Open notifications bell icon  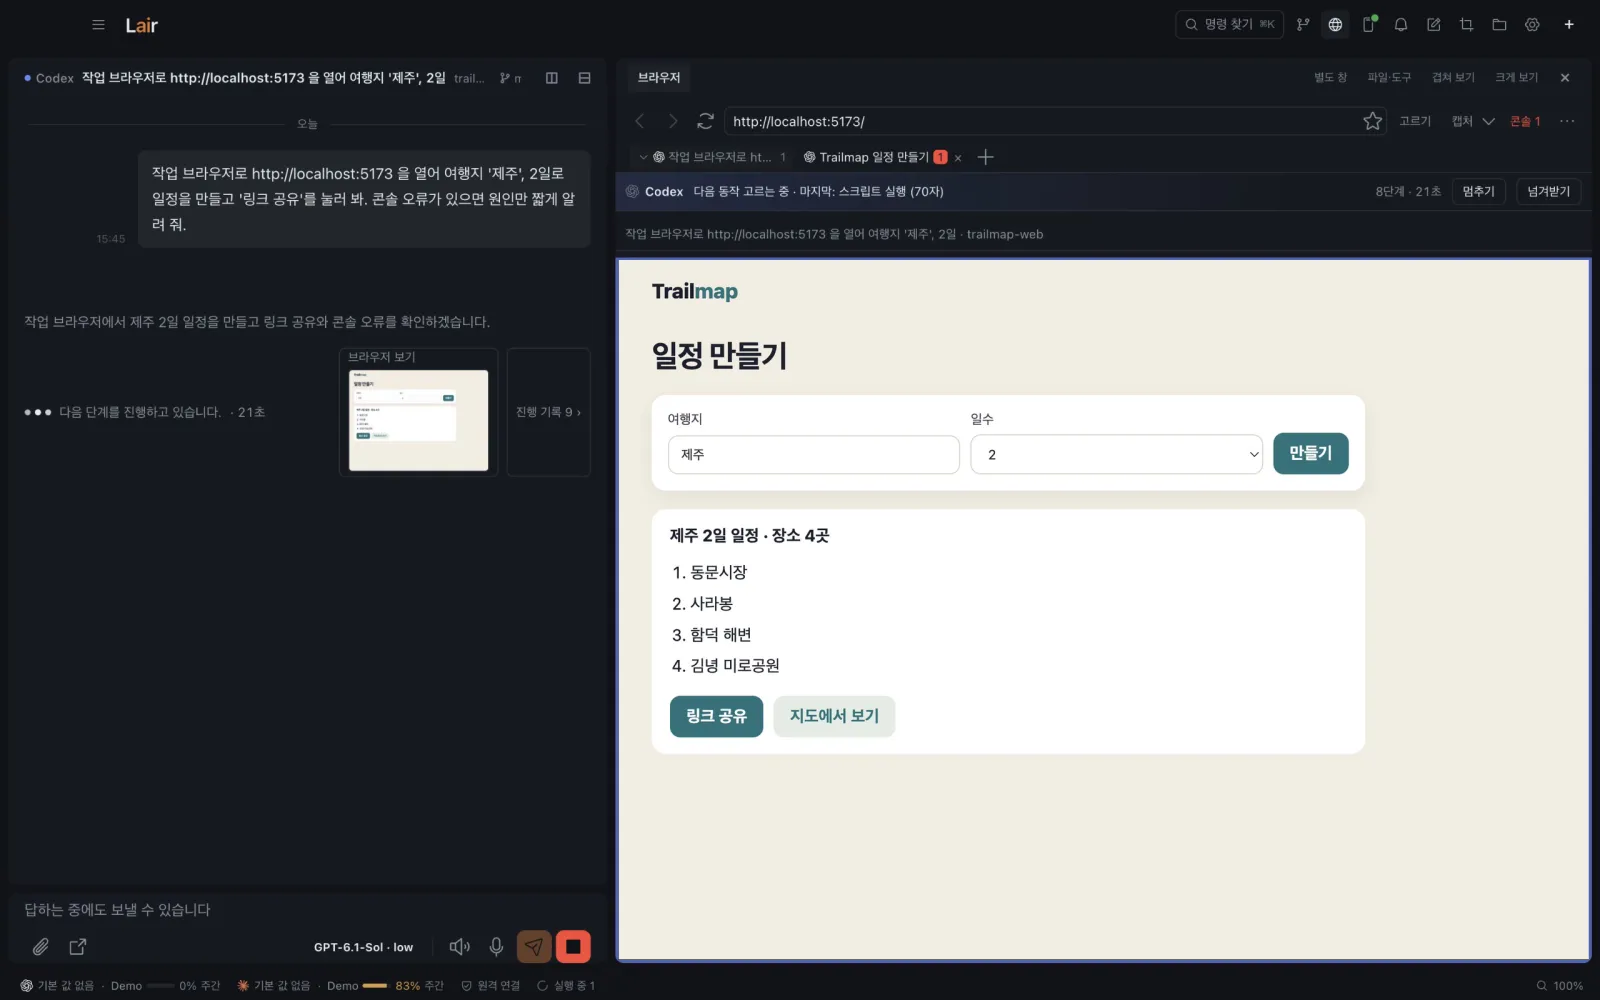pos(1401,25)
